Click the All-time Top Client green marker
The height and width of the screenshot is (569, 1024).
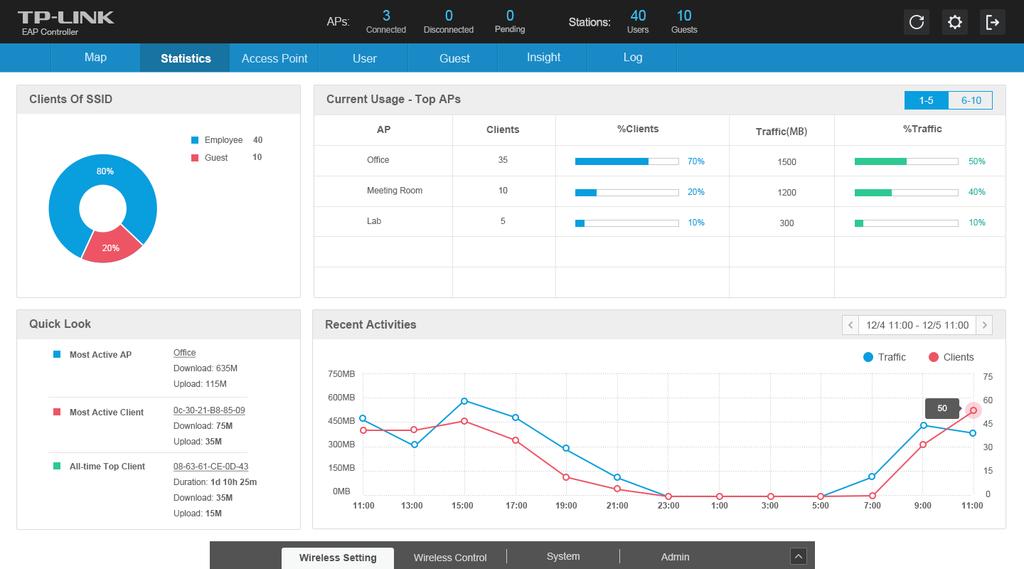click(56, 466)
